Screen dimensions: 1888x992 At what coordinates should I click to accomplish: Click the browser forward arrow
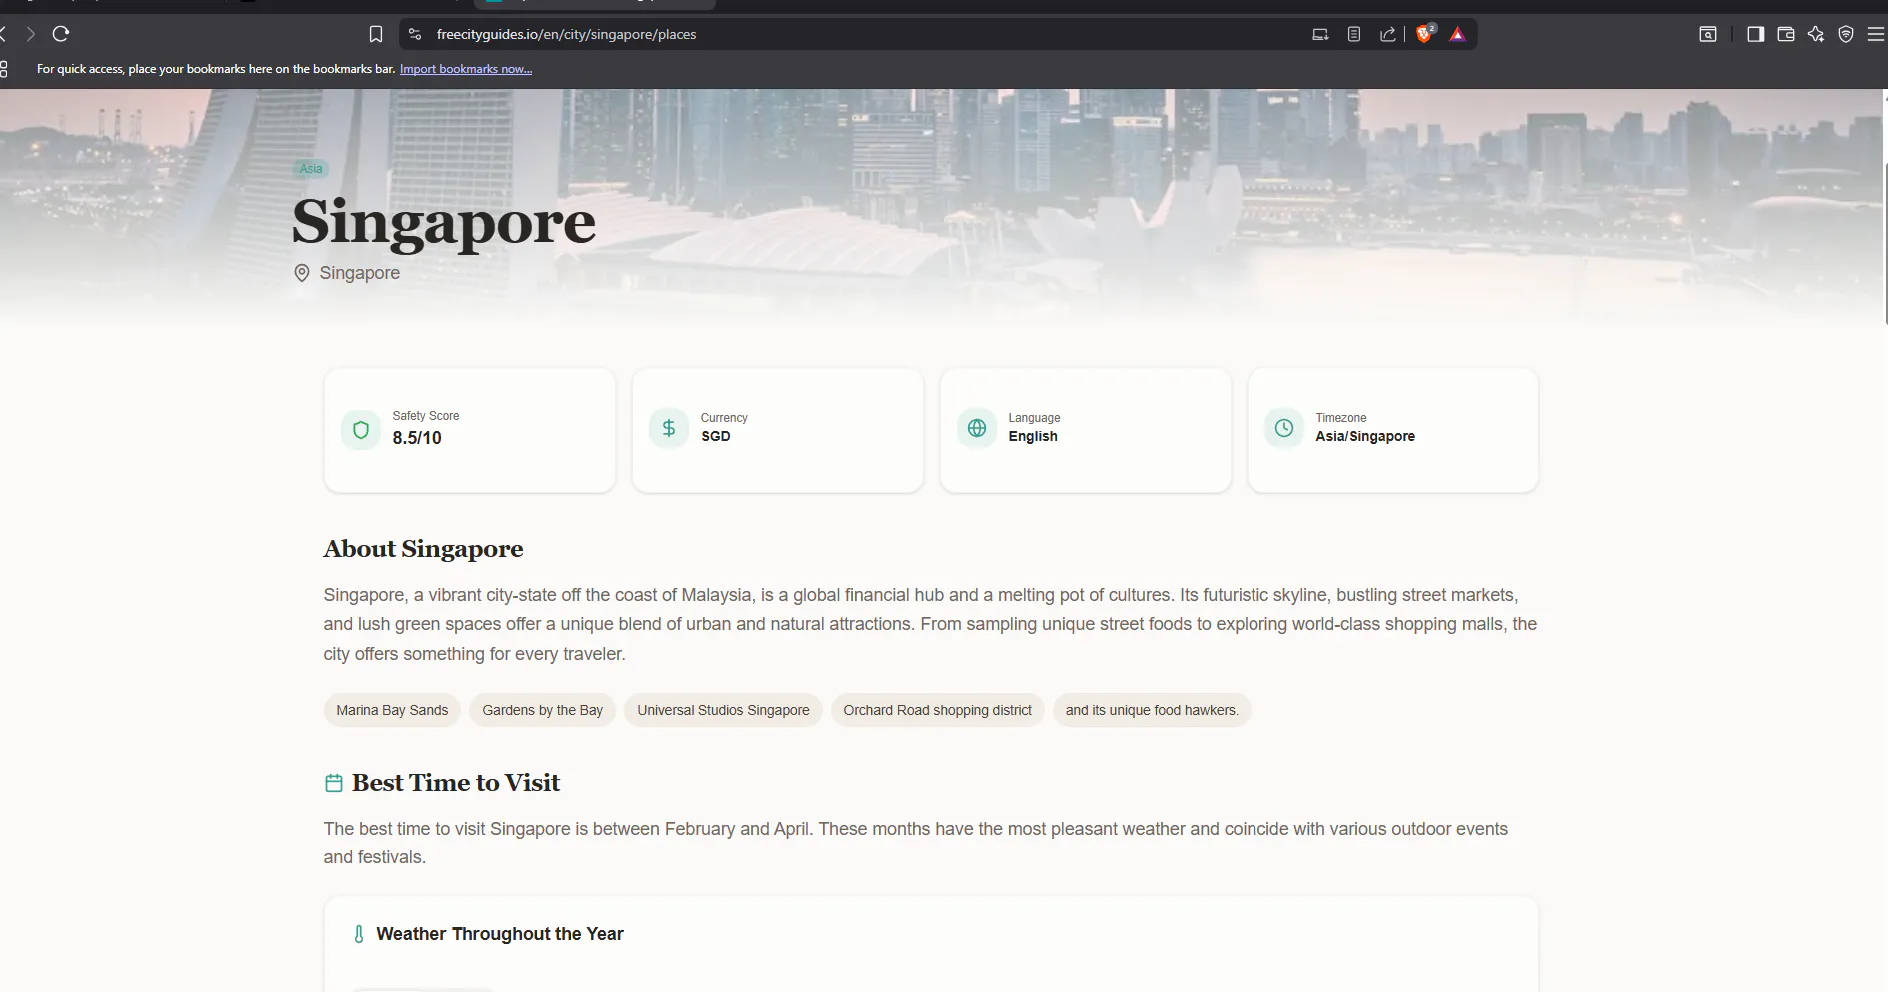pos(30,34)
